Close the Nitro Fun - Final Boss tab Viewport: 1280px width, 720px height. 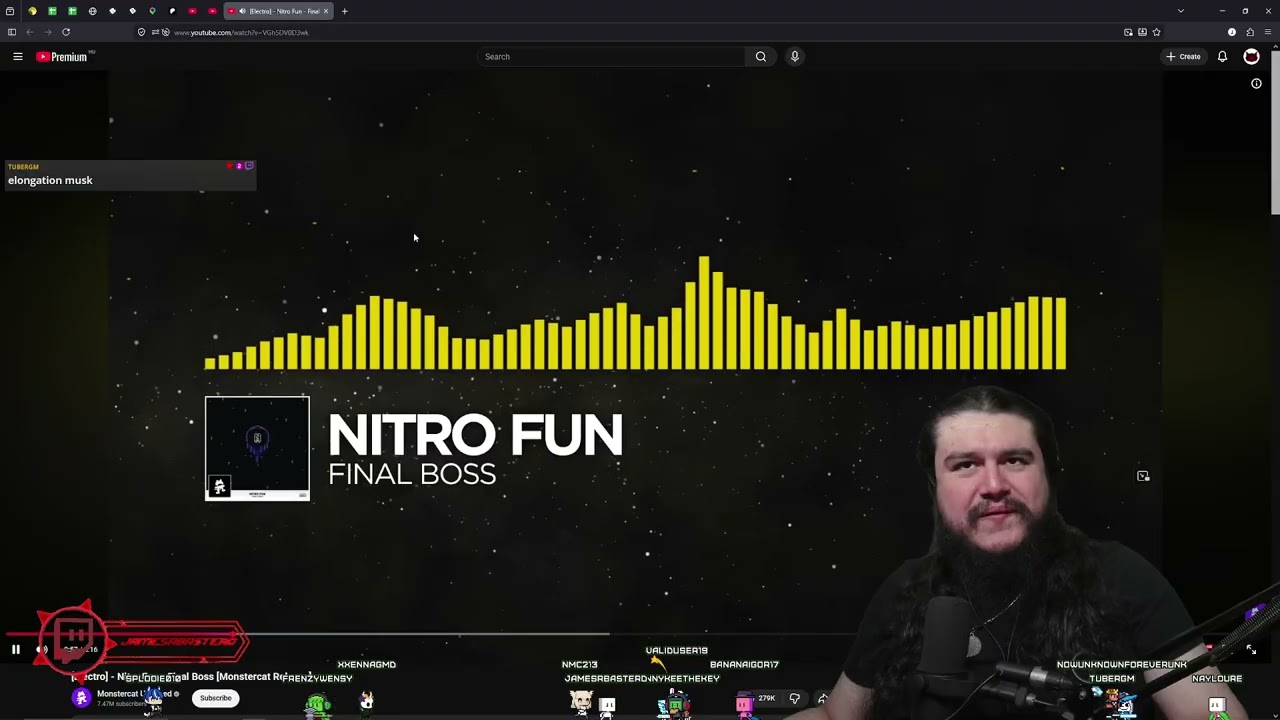coord(325,11)
